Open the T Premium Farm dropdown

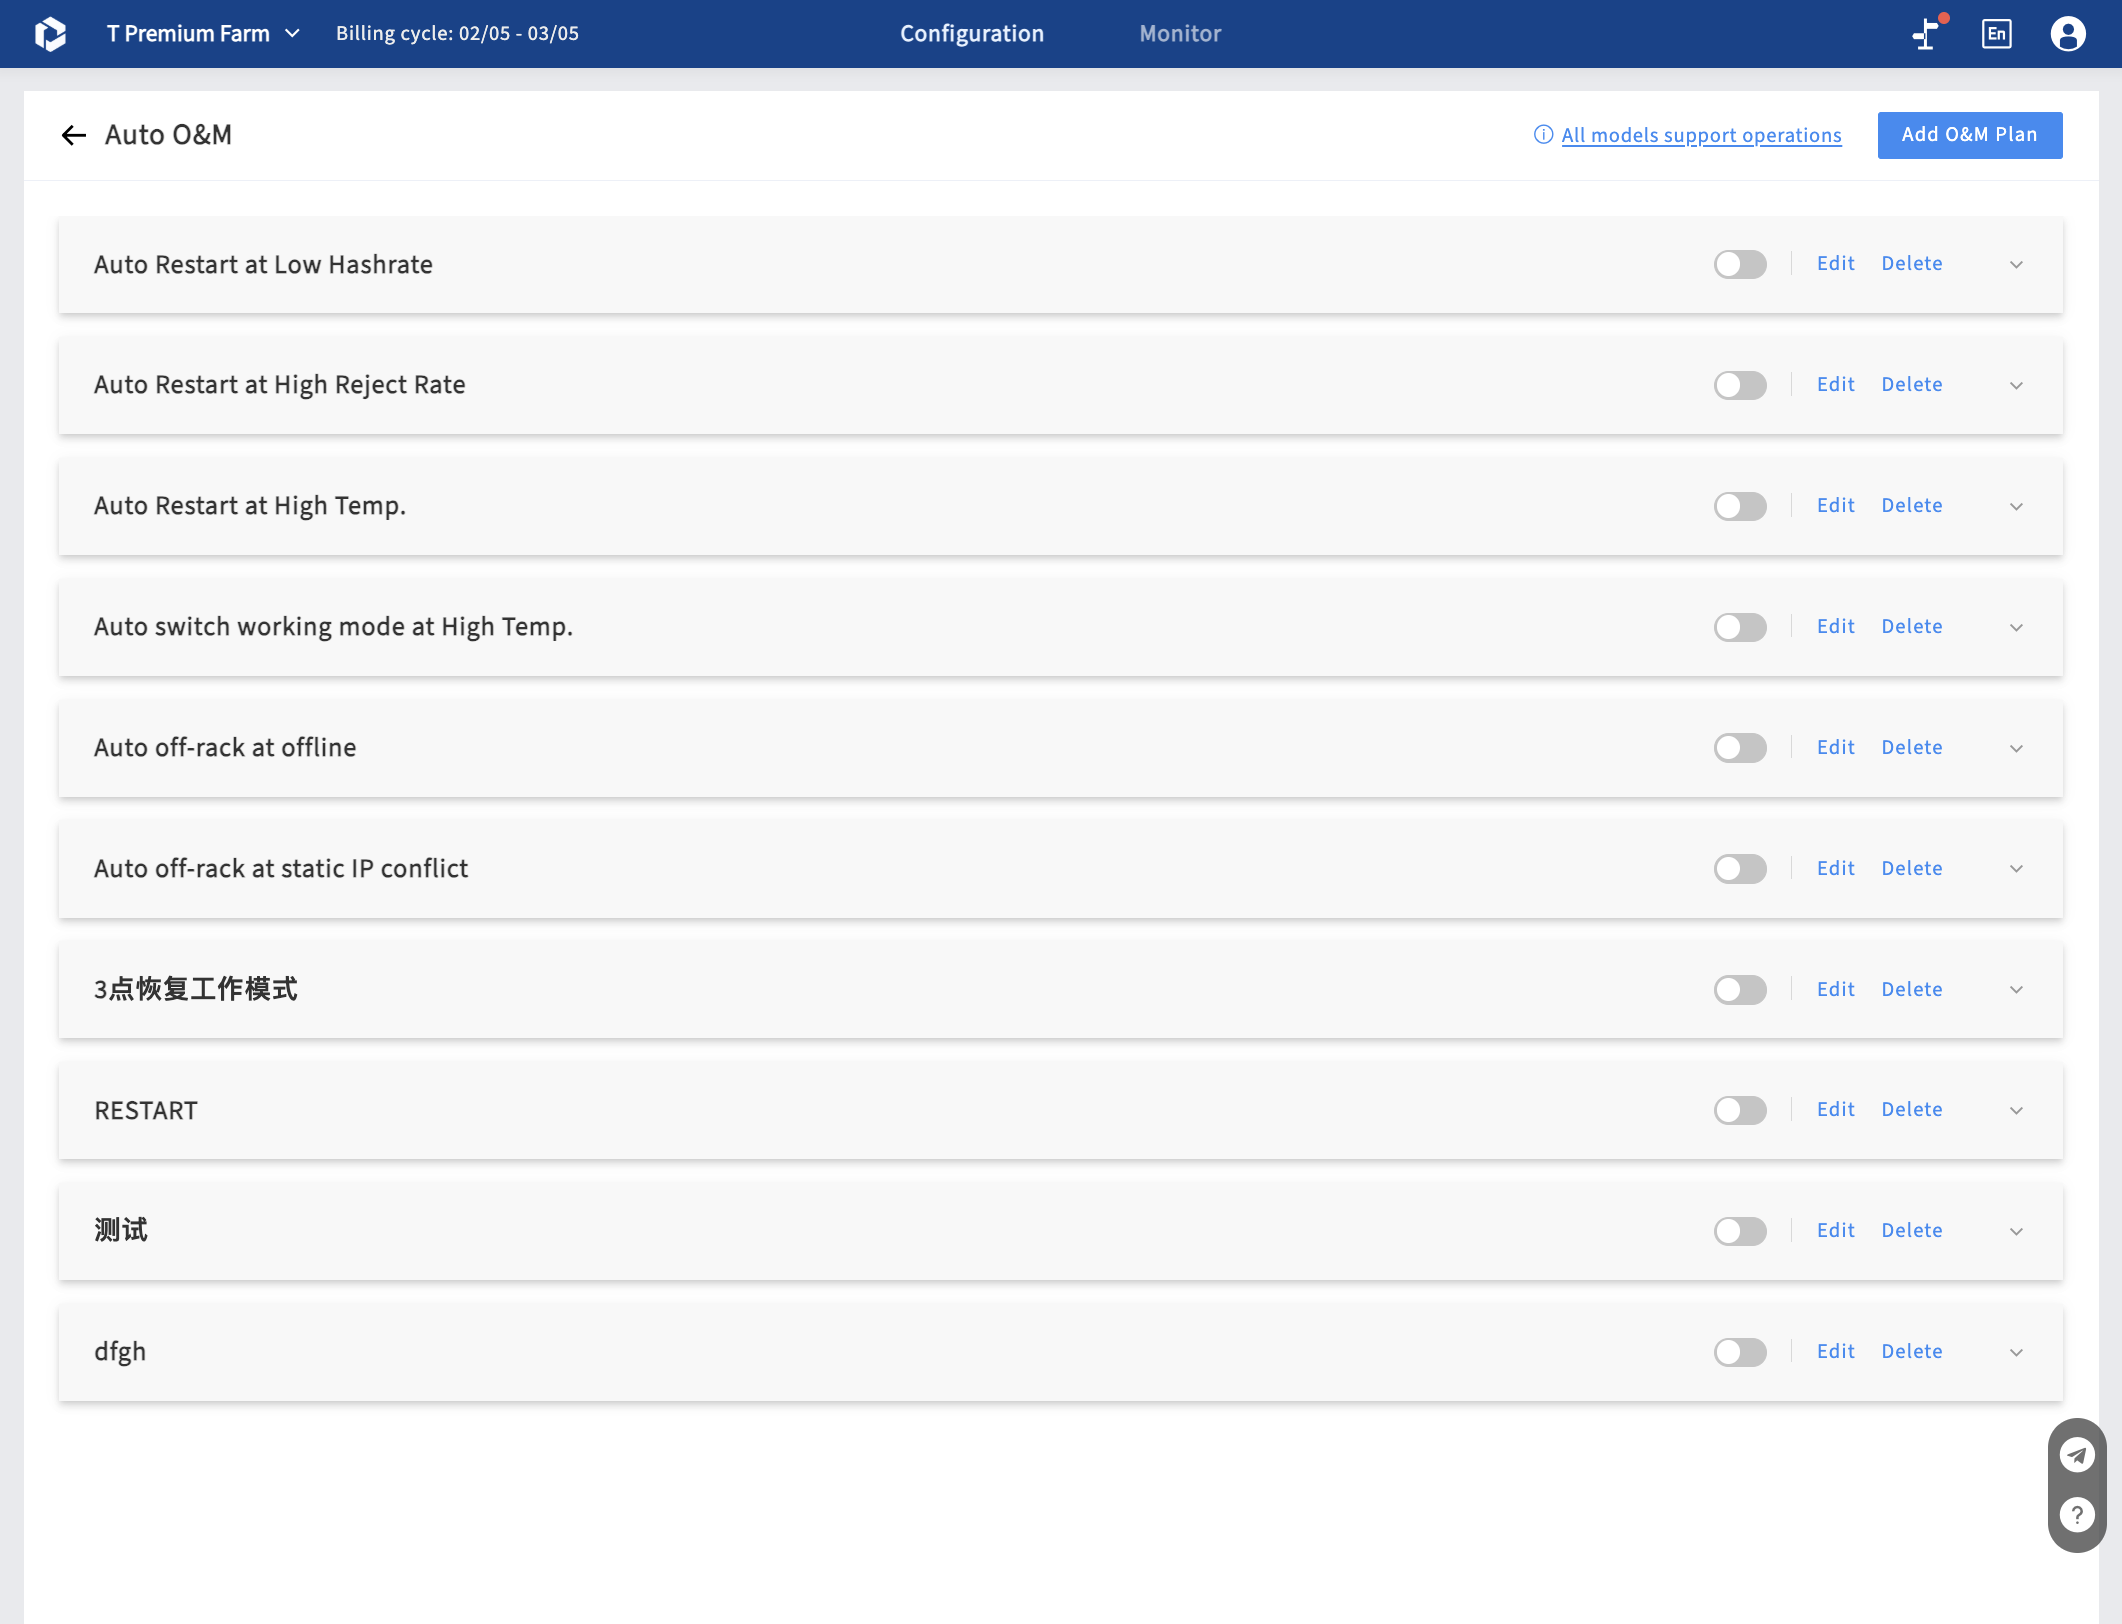click(x=203, y=34)
